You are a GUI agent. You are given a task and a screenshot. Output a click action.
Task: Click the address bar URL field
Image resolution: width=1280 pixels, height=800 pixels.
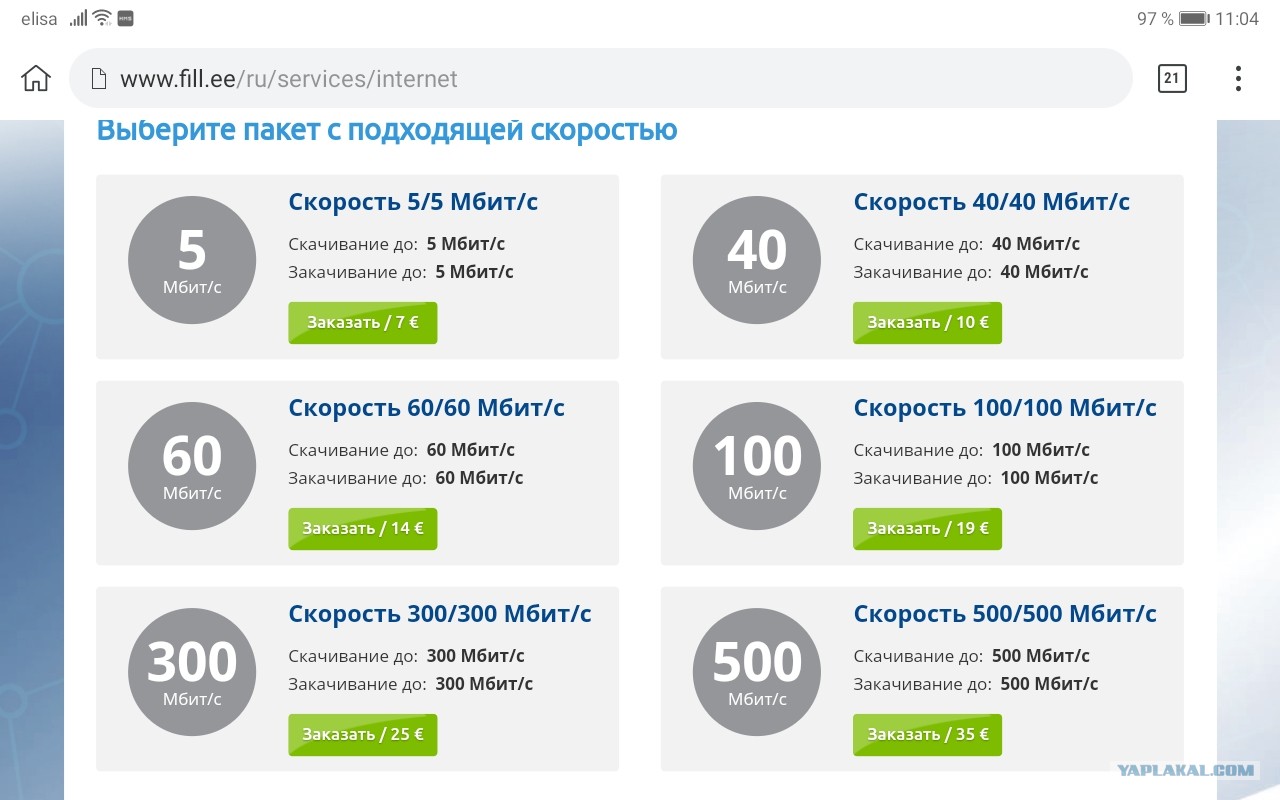(x=600, y=78)
